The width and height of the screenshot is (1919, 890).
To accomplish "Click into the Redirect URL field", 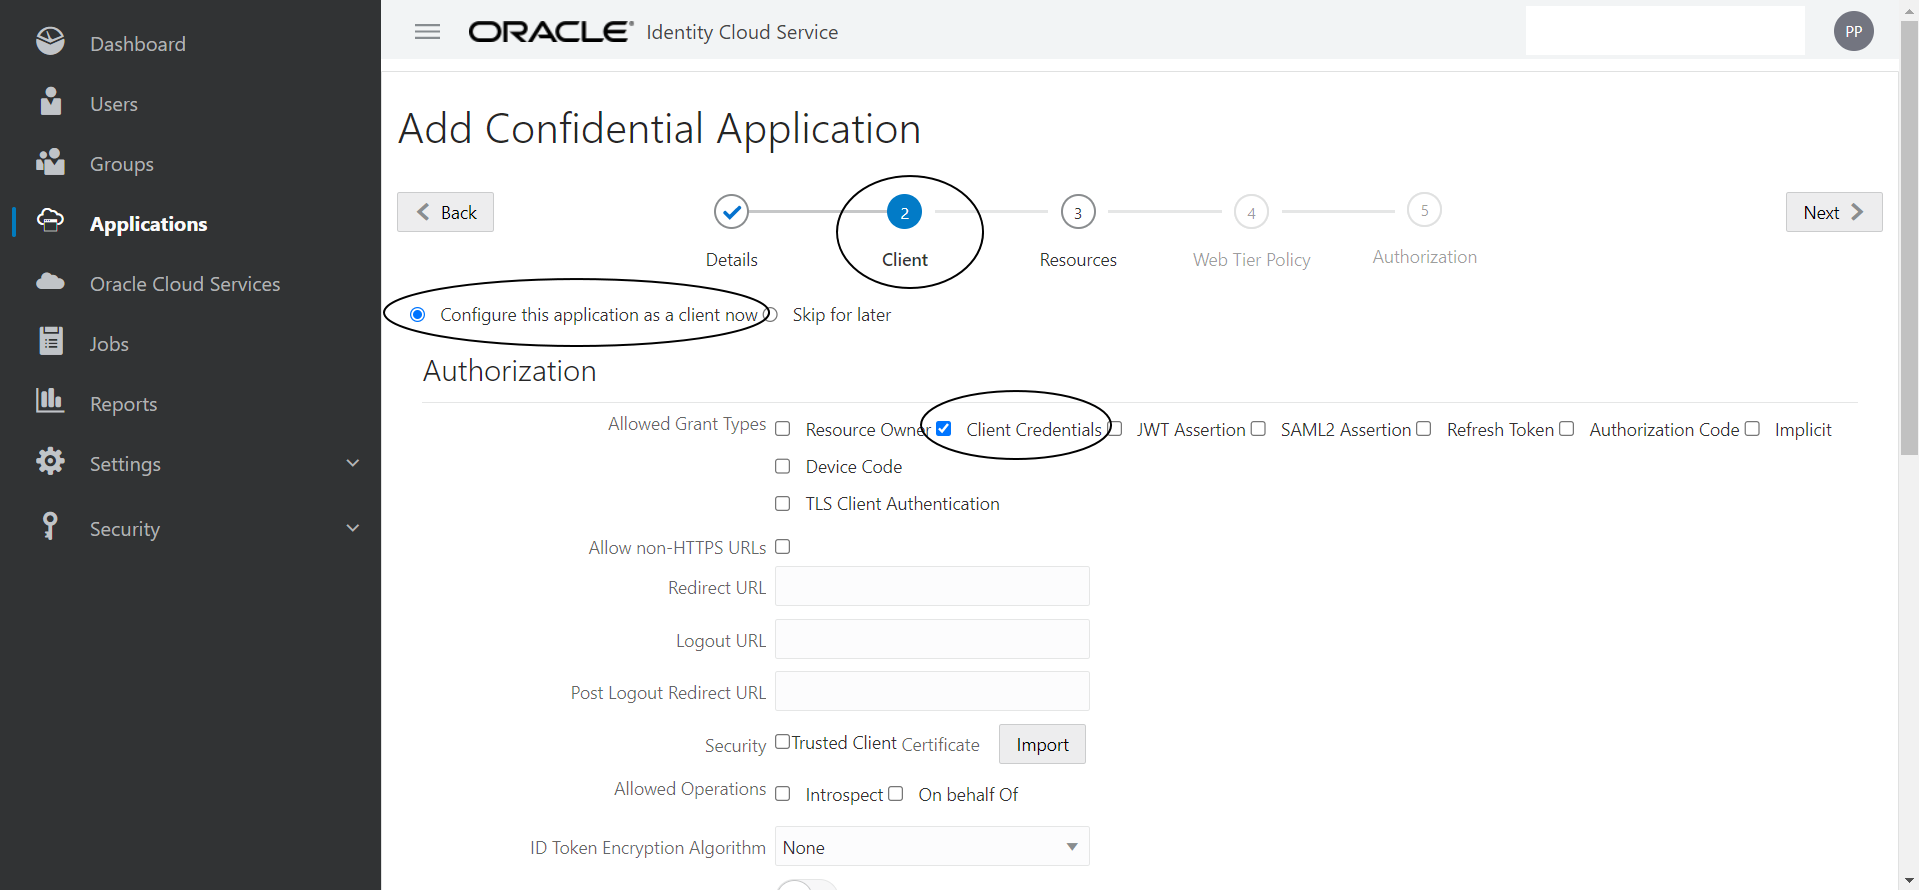I will pyautogui.click(x=931, y=587).
